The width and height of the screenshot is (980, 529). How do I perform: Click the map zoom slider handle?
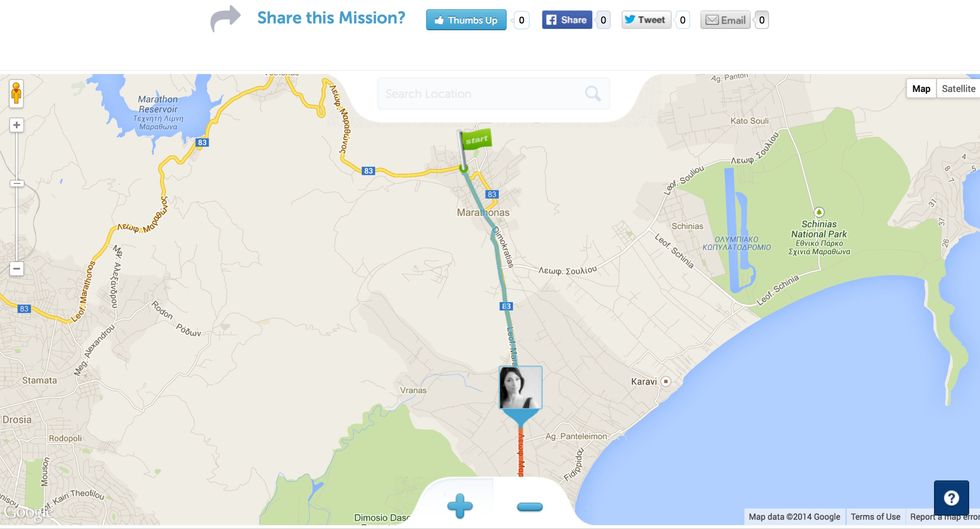point(16,183)
